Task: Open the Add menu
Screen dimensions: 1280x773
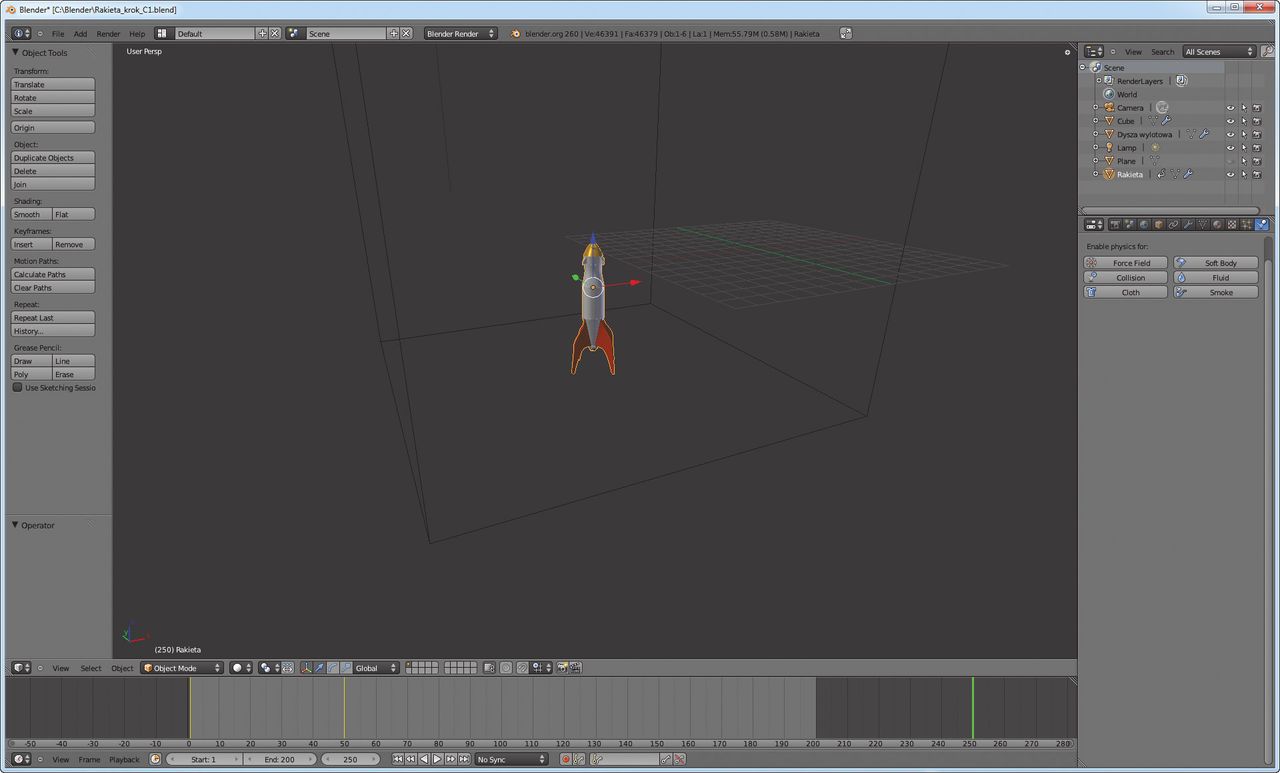Action: coord(80,33)
